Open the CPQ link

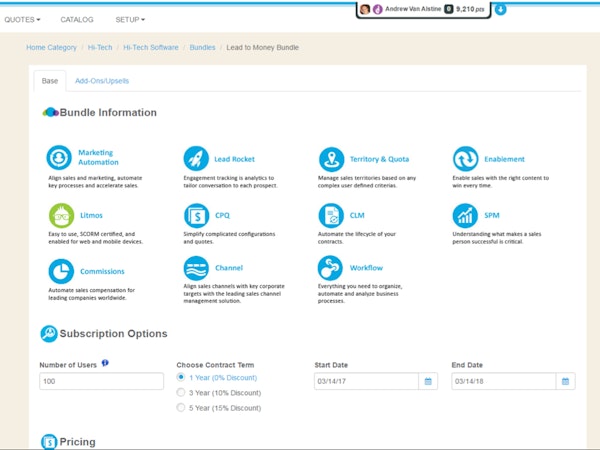coord(222,215)
